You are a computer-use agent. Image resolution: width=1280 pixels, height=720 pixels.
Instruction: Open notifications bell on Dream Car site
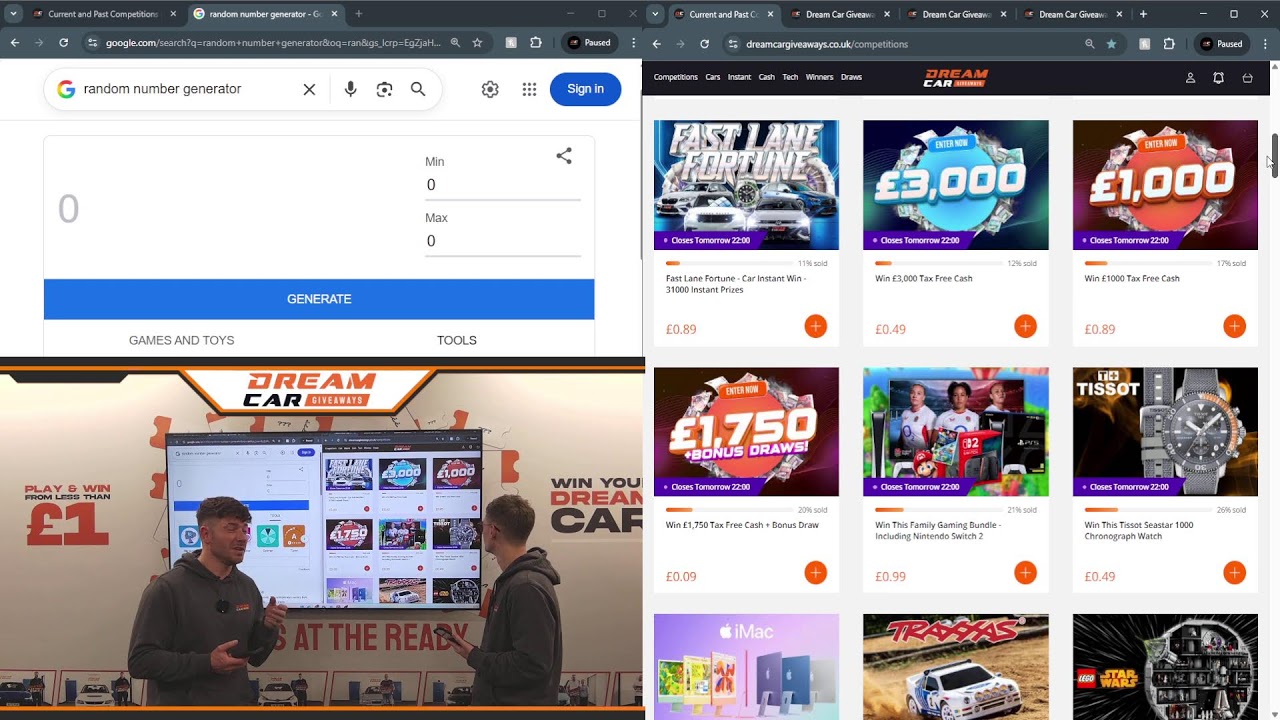[1218, 77]
